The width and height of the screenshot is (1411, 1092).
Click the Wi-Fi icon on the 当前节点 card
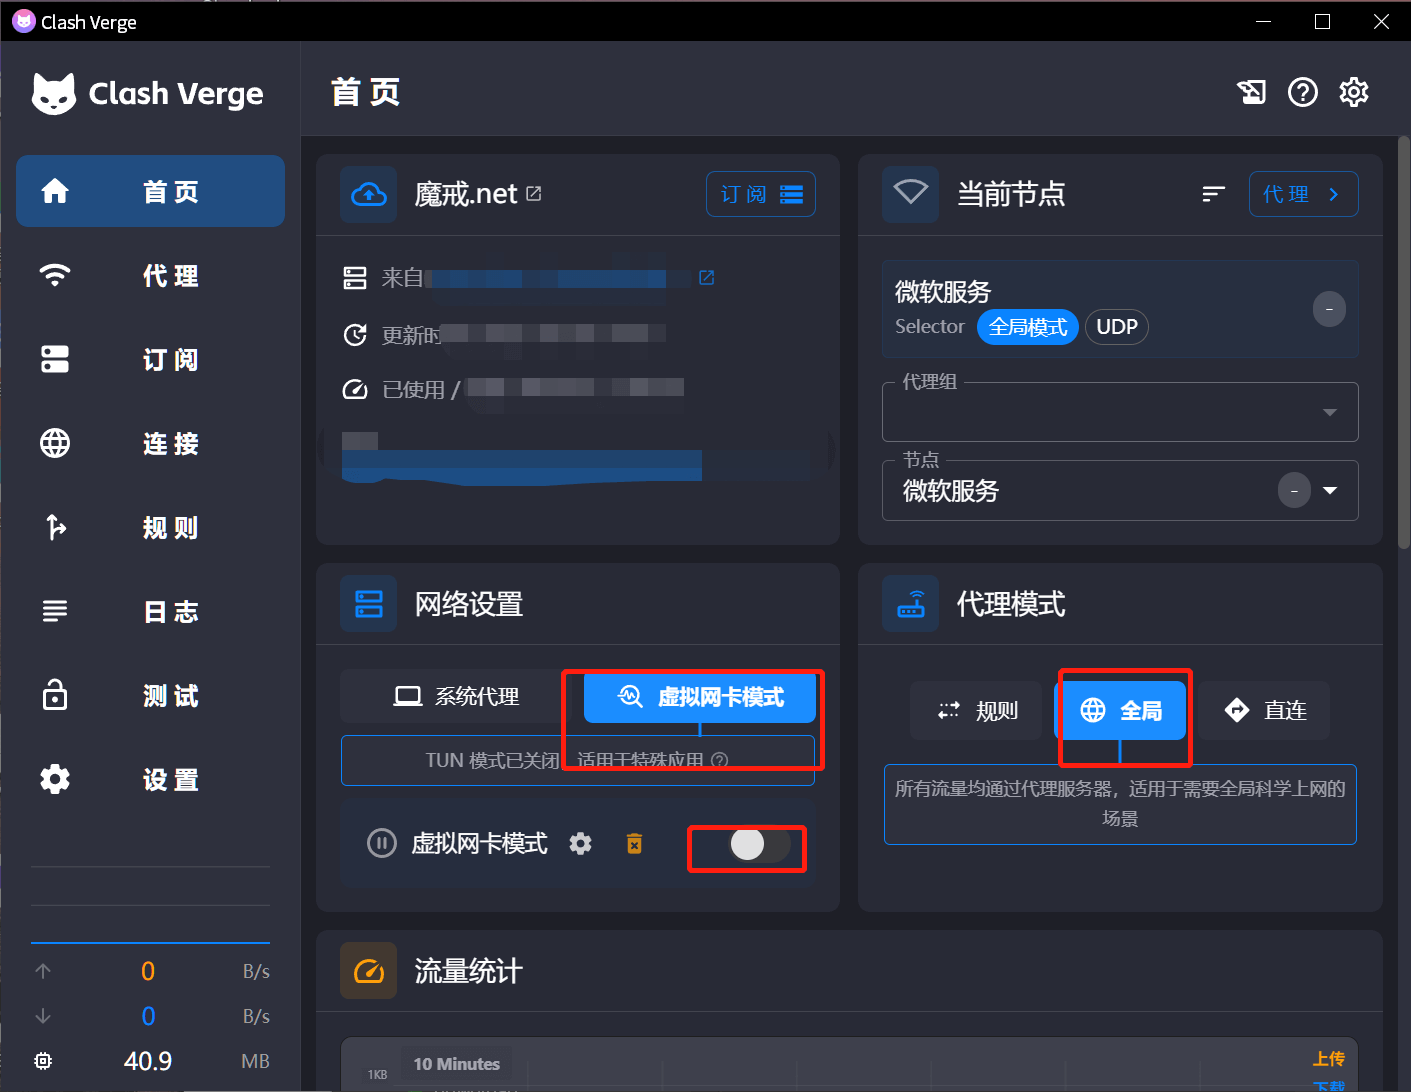tap(910, 194)
